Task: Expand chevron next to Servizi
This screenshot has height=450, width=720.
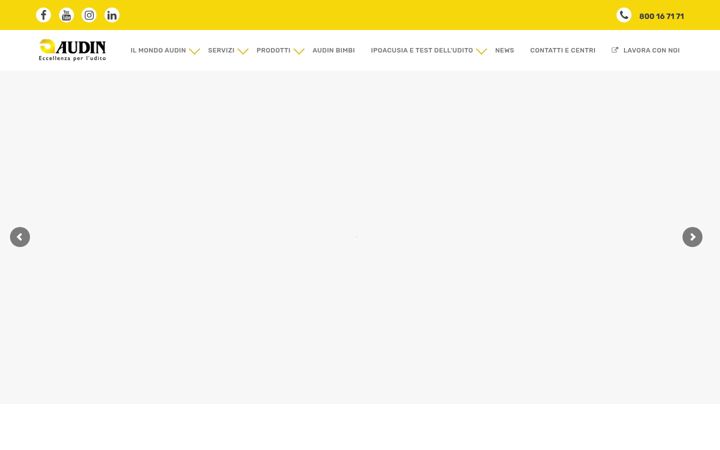Action: pos(243,51)
